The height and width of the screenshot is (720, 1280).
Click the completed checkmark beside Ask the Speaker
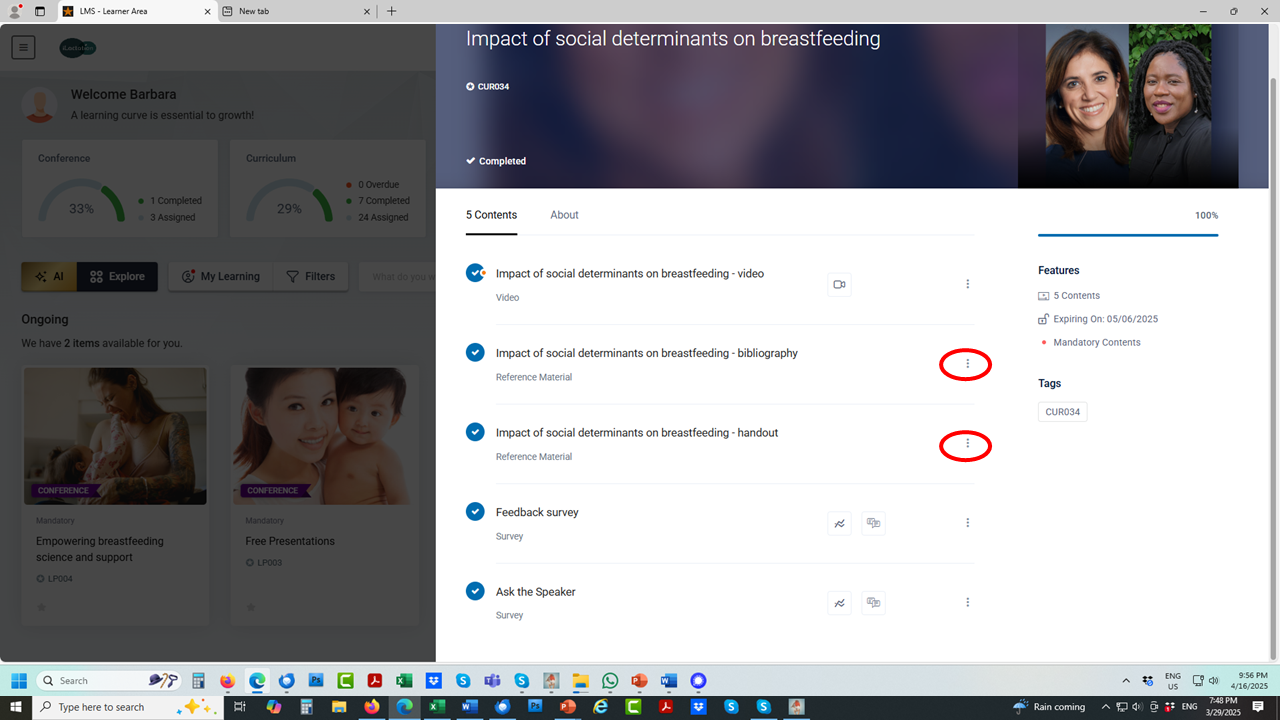coord(475,591)
